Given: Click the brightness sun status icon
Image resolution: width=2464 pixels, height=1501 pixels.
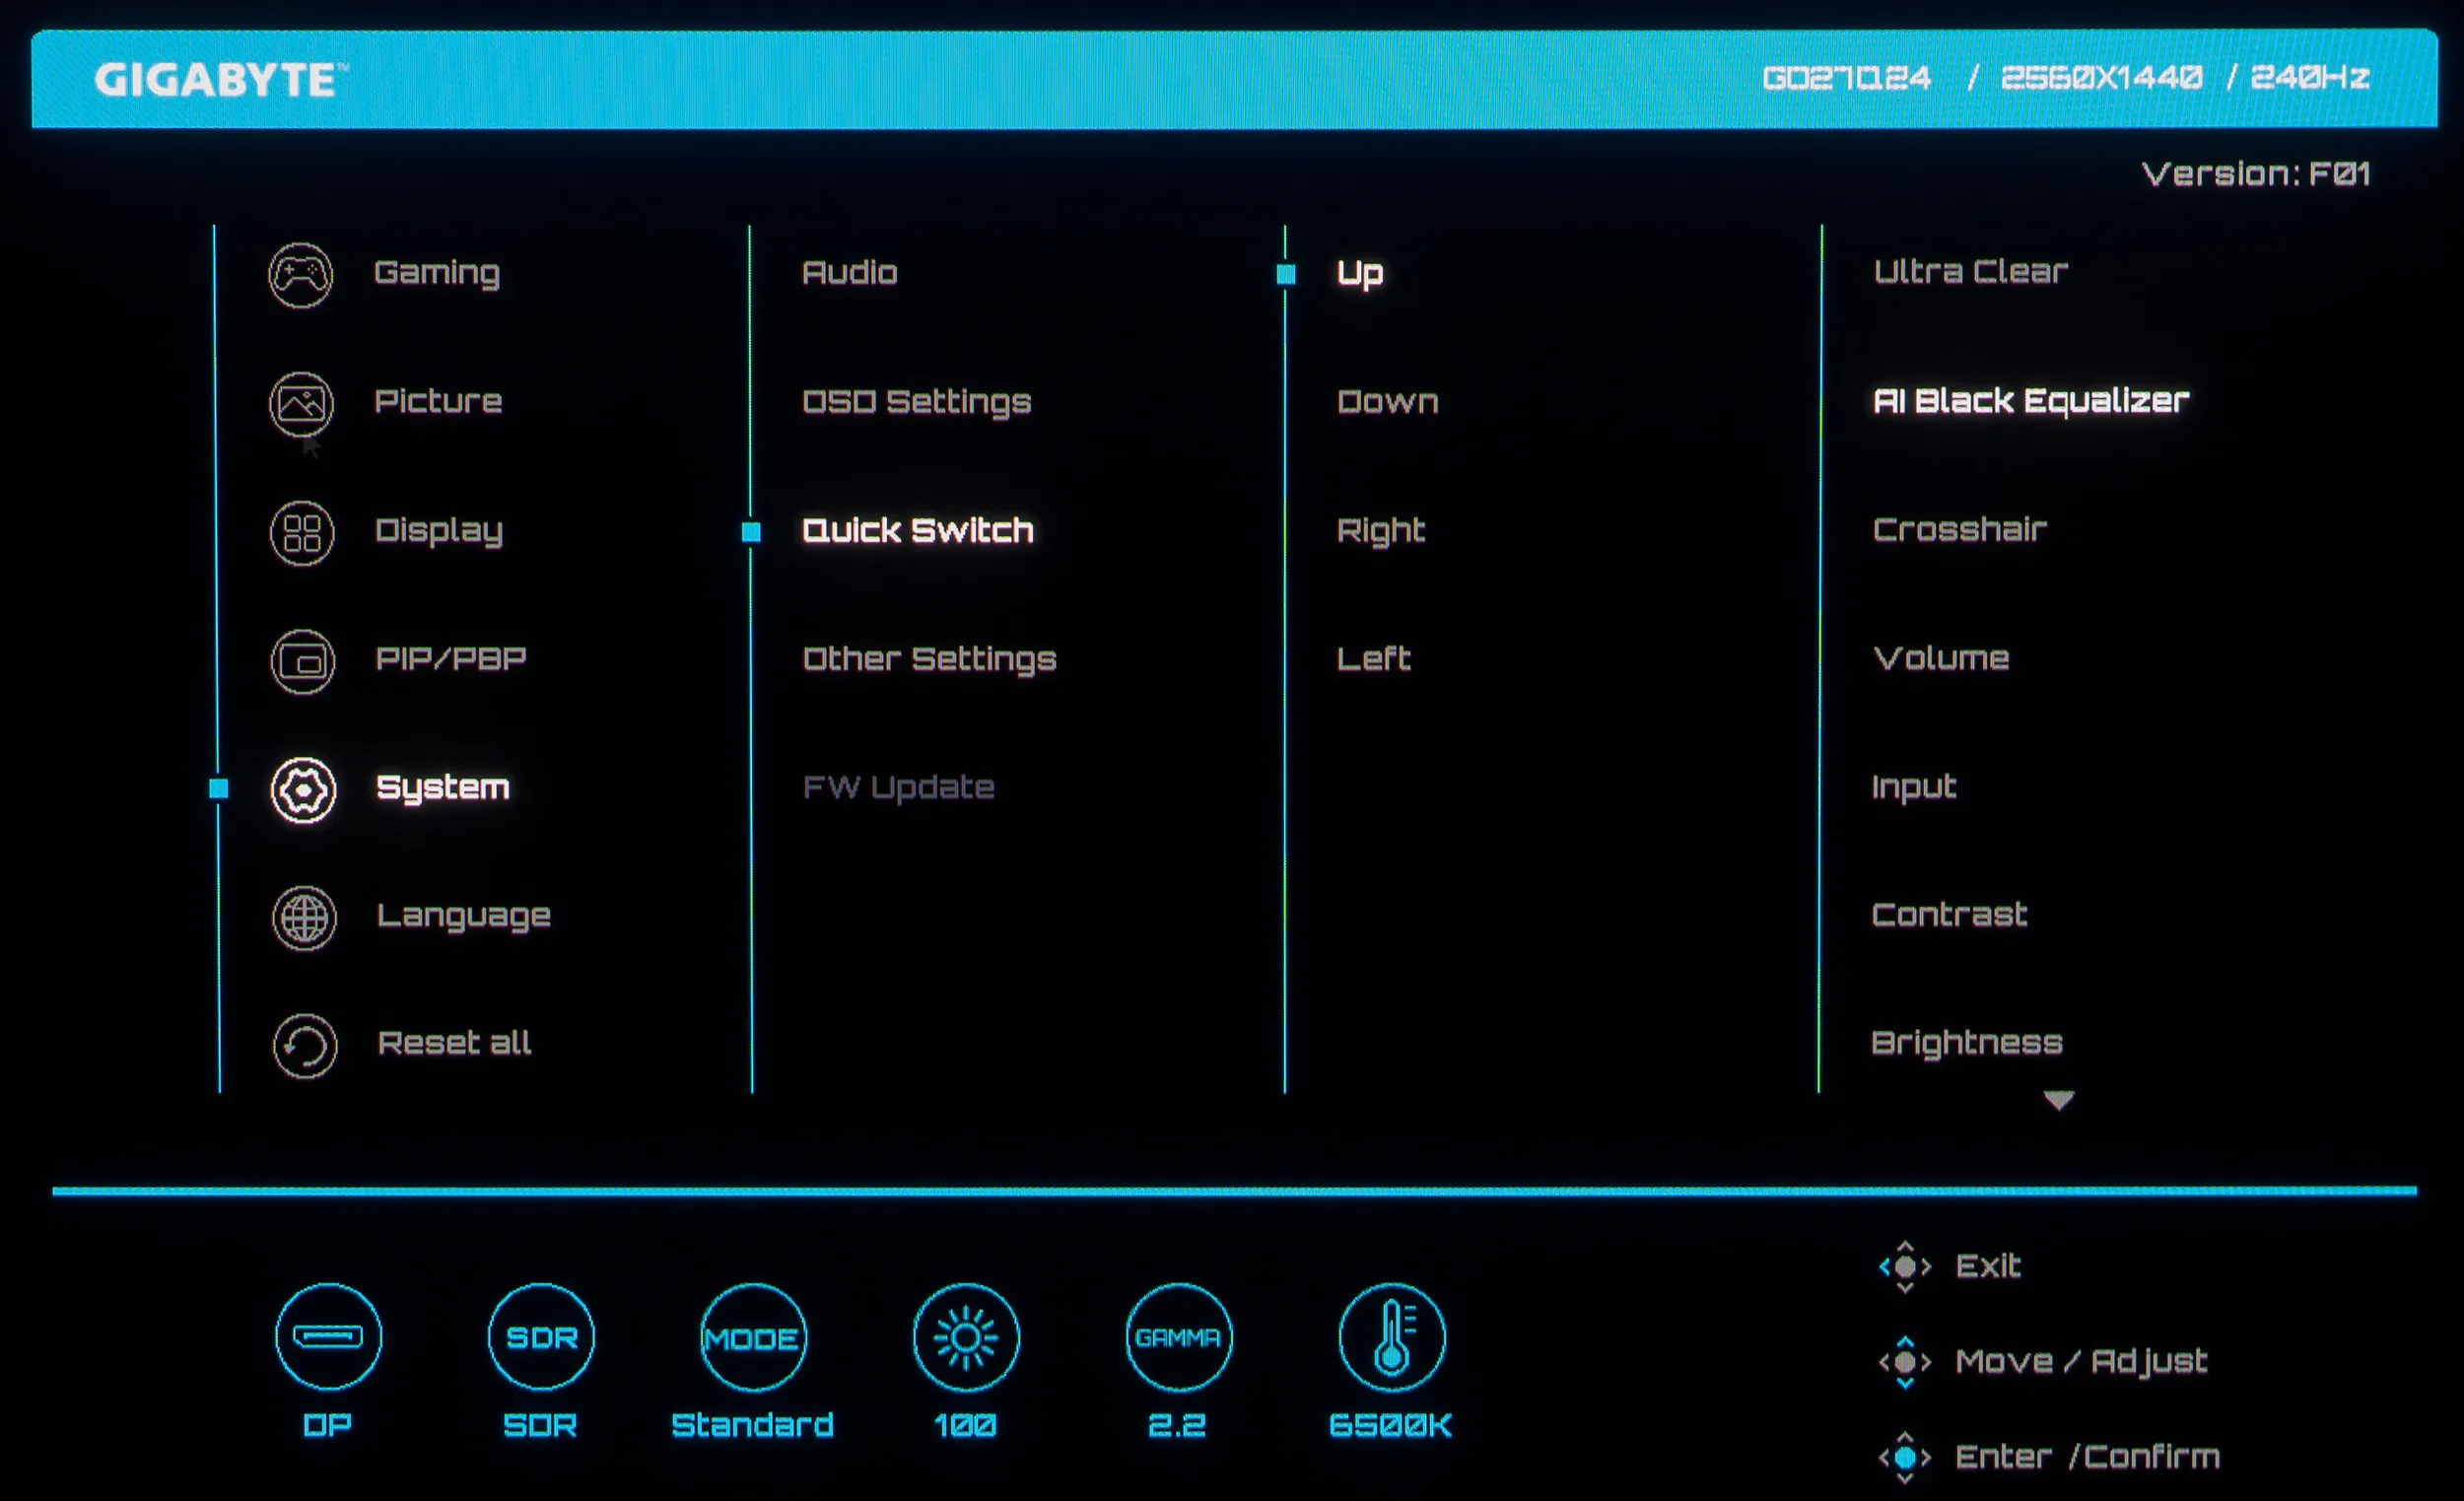Looking at the screenshot, I should [965, 1337].
